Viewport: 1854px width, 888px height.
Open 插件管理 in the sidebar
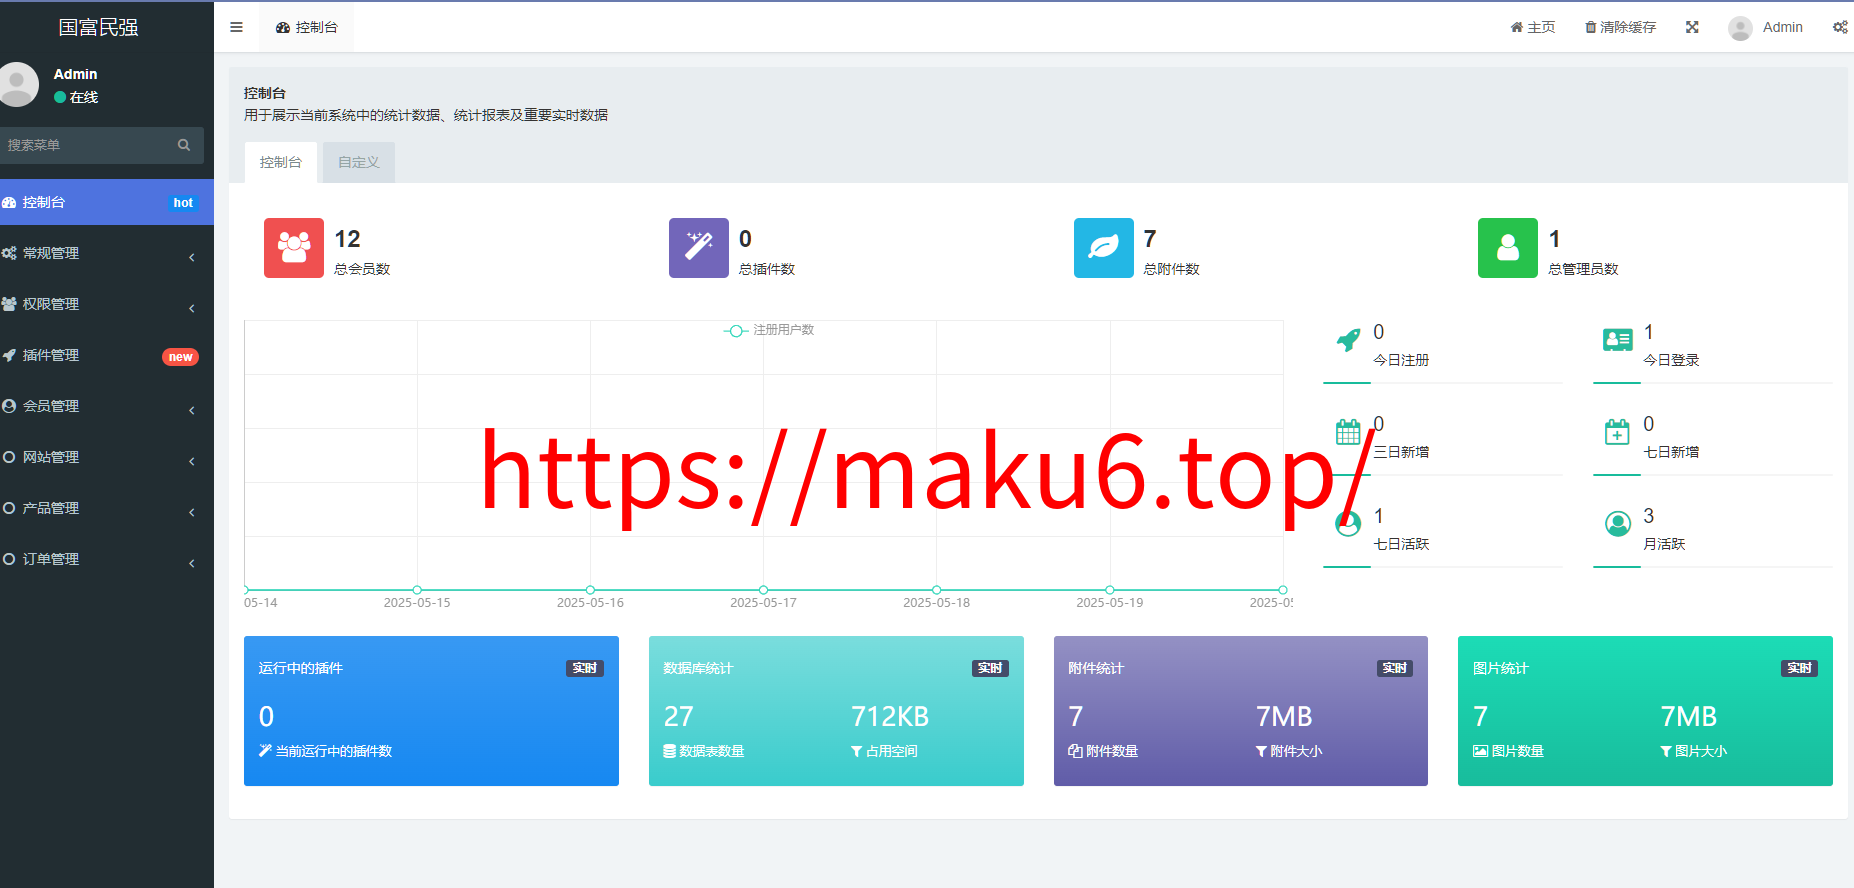(x=107, y=355)
